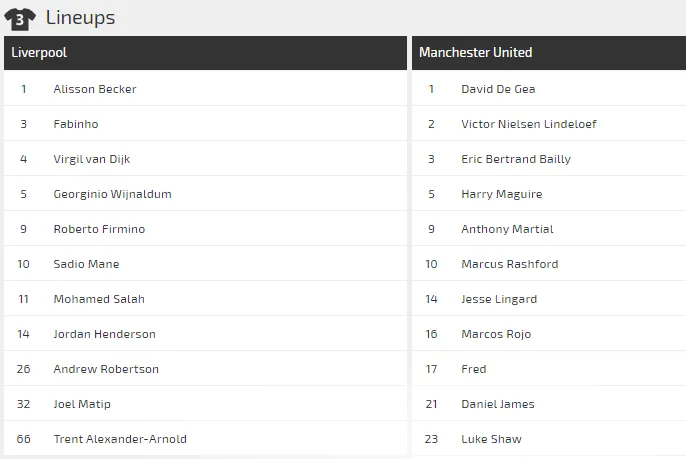Click the jersey icon beside Lineups

(20, 18)
